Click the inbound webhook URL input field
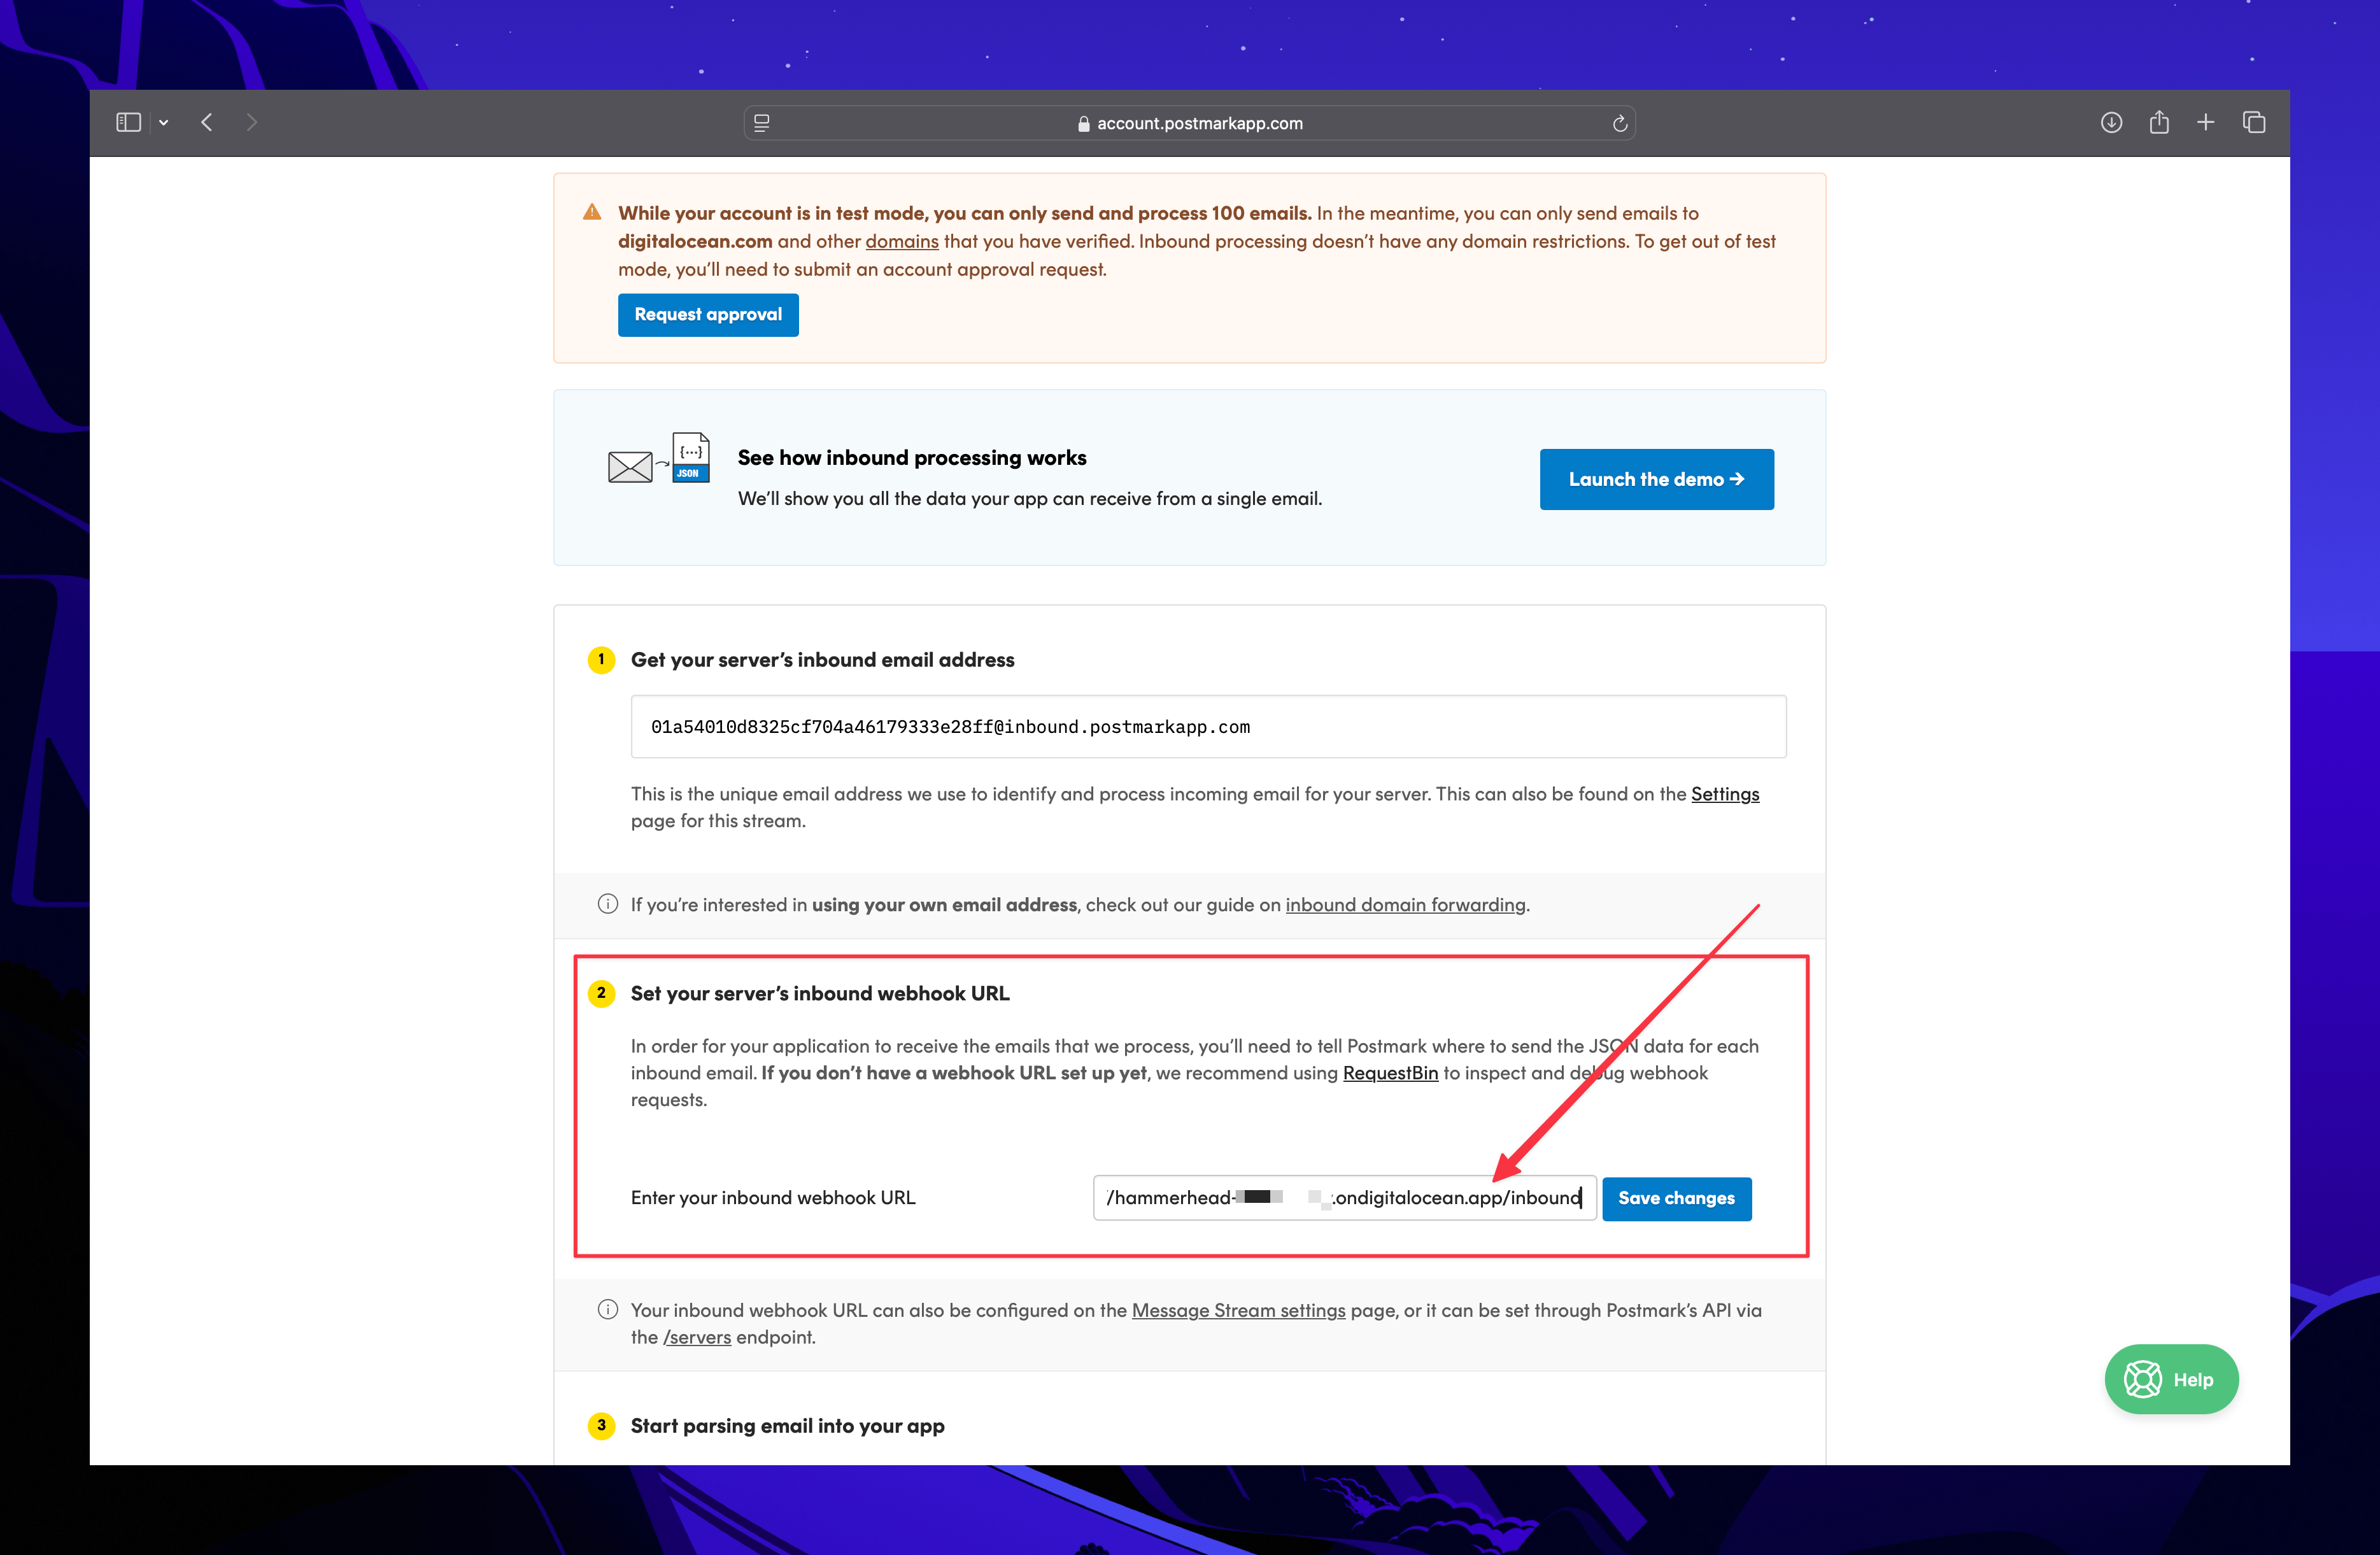This screenshot has width=2380, height=1555. click(1344, 1198)
